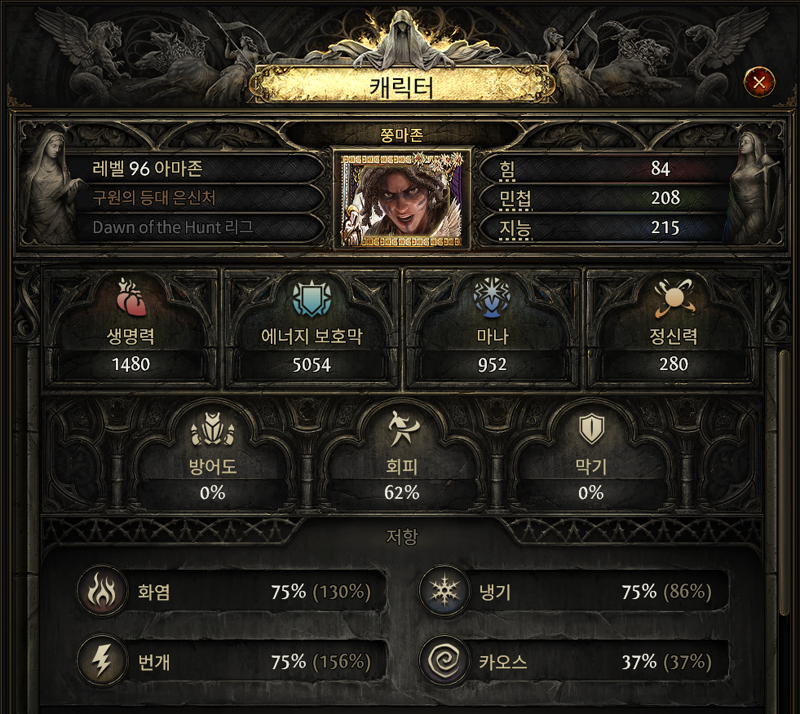Viewport: 800px width, 714px height.
Task: Click the Block shield icon above 막기
Action: click(x=591, y=429)
